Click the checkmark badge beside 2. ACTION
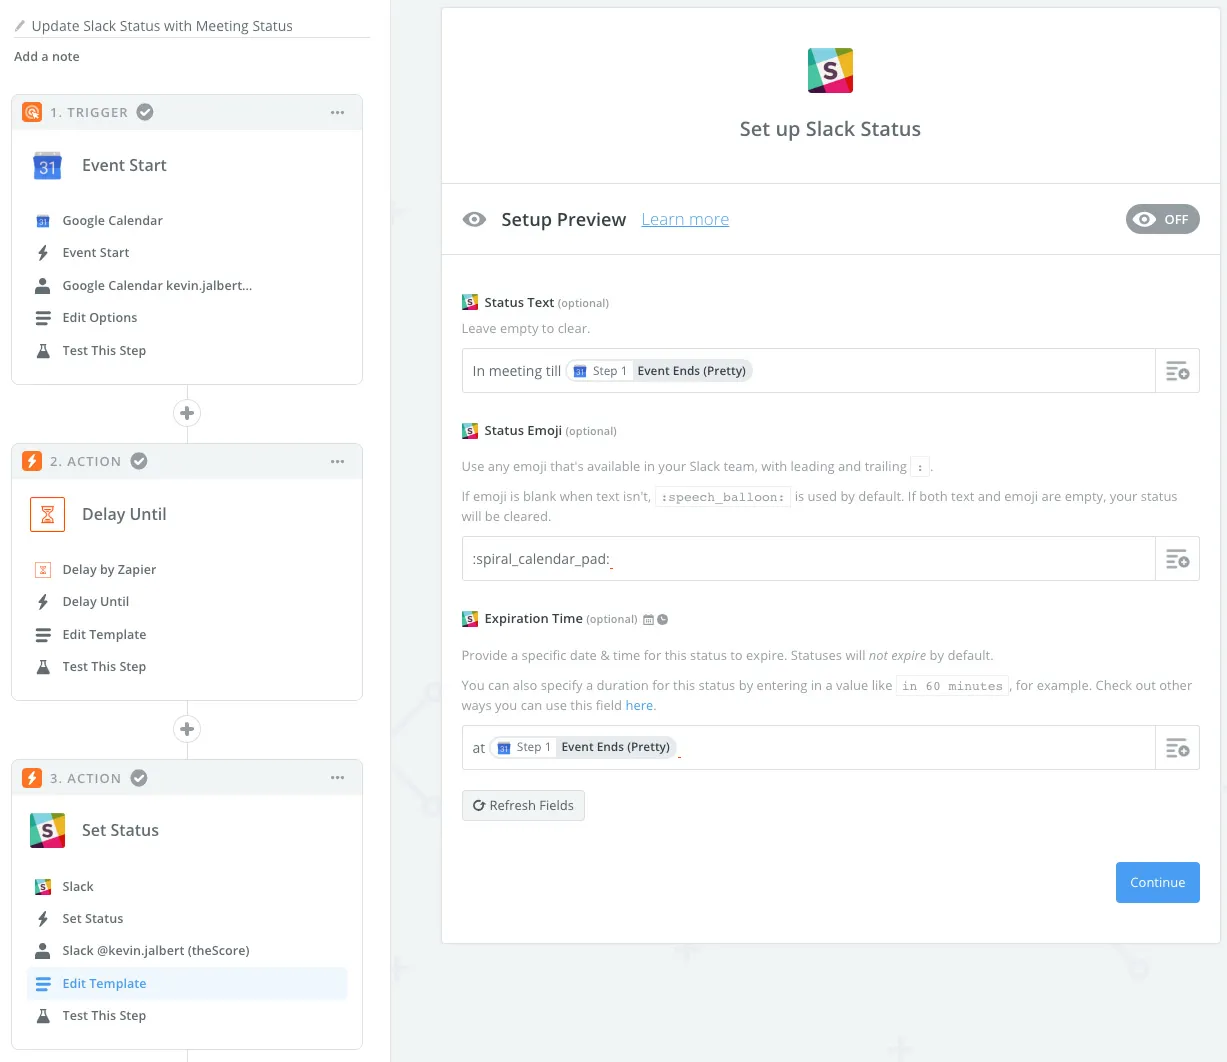The height and width of the screenshot is (1062, 1227). pos(139,461)
